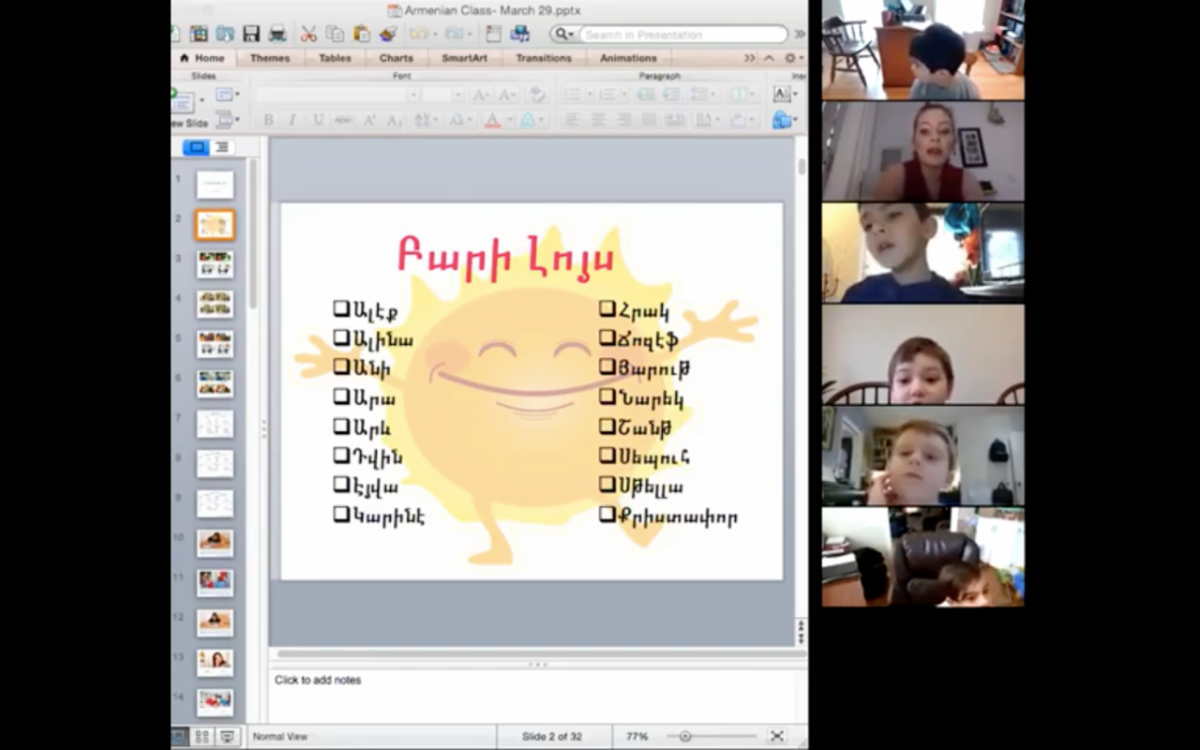Image resolution: width=1200 pixels, height=750 pixels.
Task: Decrease indent level icon
Action: (x=646, y=95)
